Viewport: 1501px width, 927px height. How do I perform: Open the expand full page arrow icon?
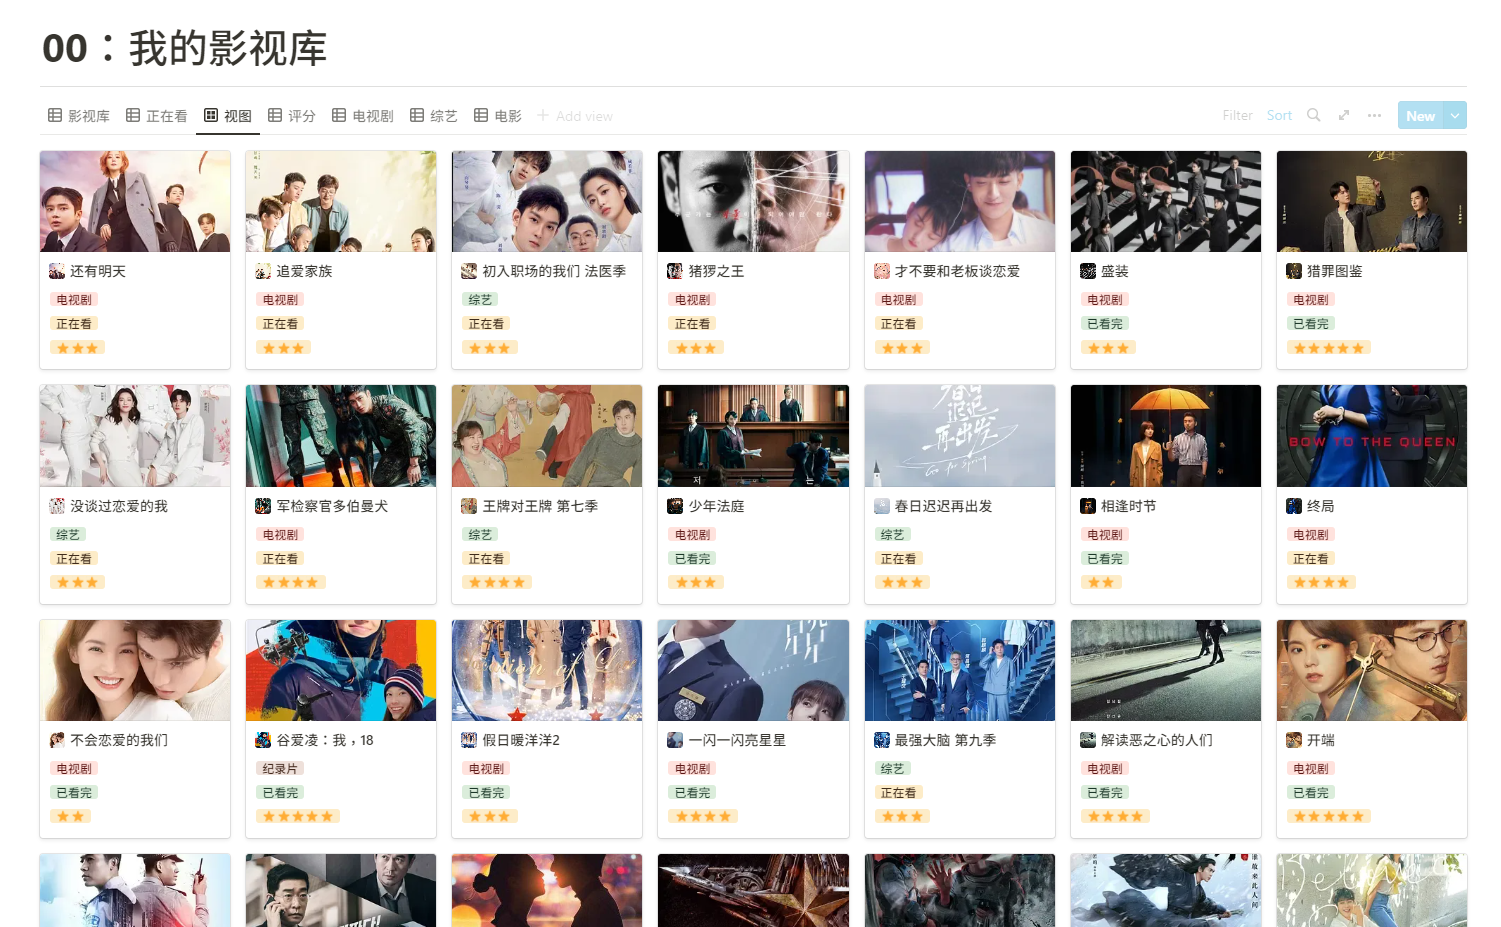click(x=1344, y=115)
